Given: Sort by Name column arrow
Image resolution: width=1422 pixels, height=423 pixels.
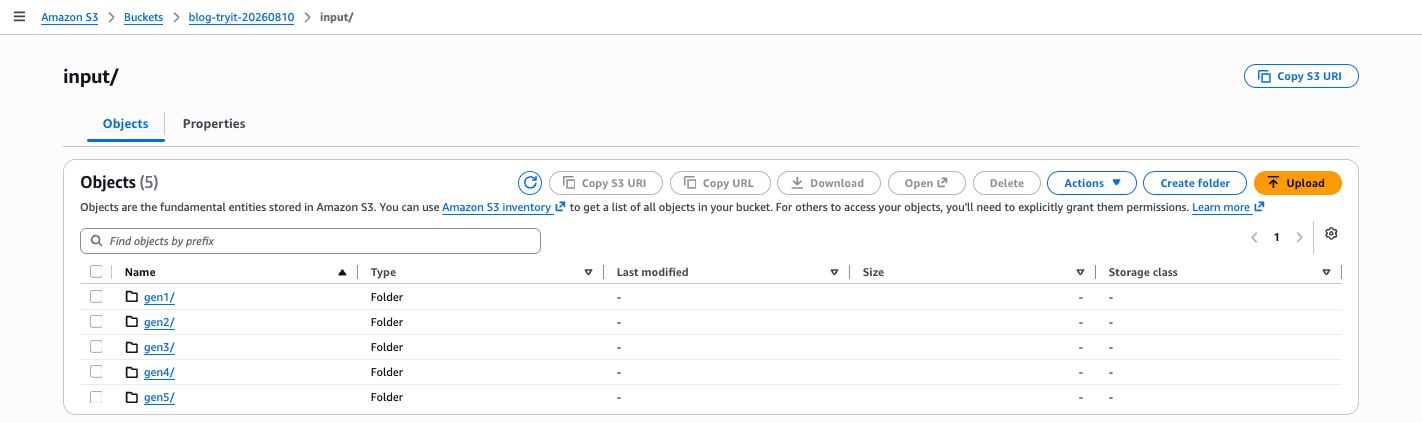Looking at the screenshot, I should [x=343, y=272].
